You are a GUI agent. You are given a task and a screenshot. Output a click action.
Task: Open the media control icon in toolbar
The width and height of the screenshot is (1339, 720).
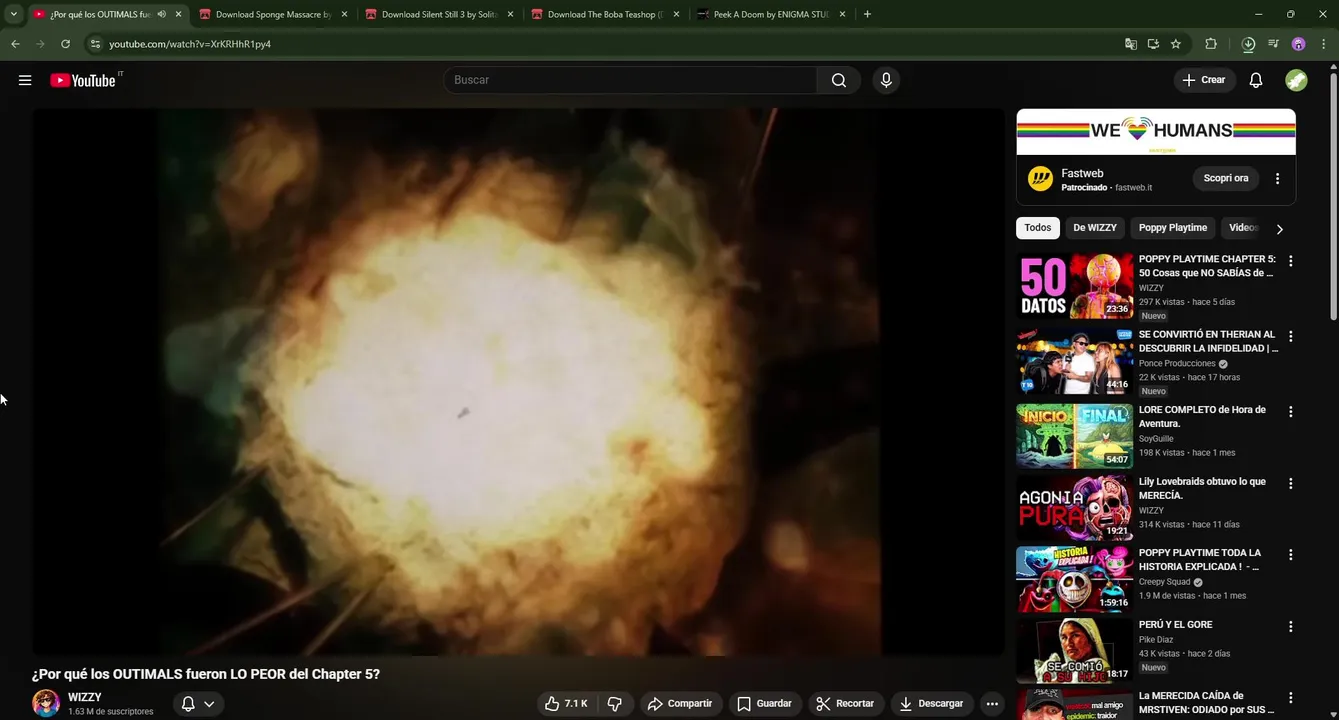click(x=1273, y=44)
